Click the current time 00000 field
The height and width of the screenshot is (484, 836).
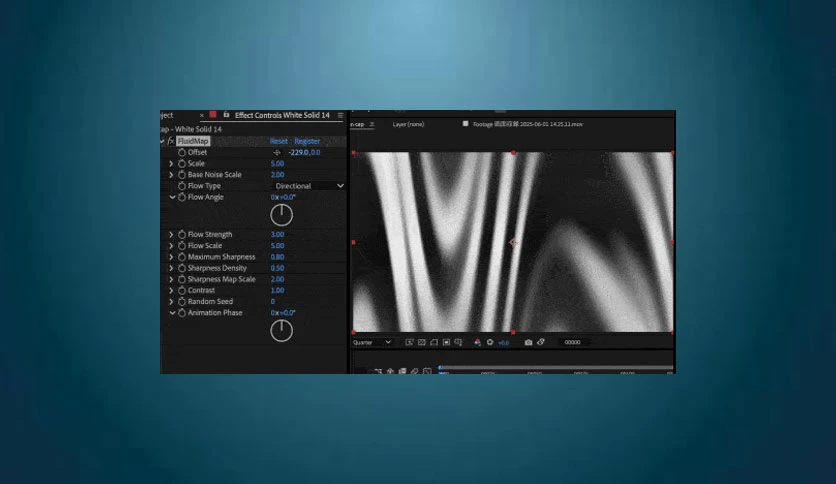pyautogui.click(x=572, y=342)
